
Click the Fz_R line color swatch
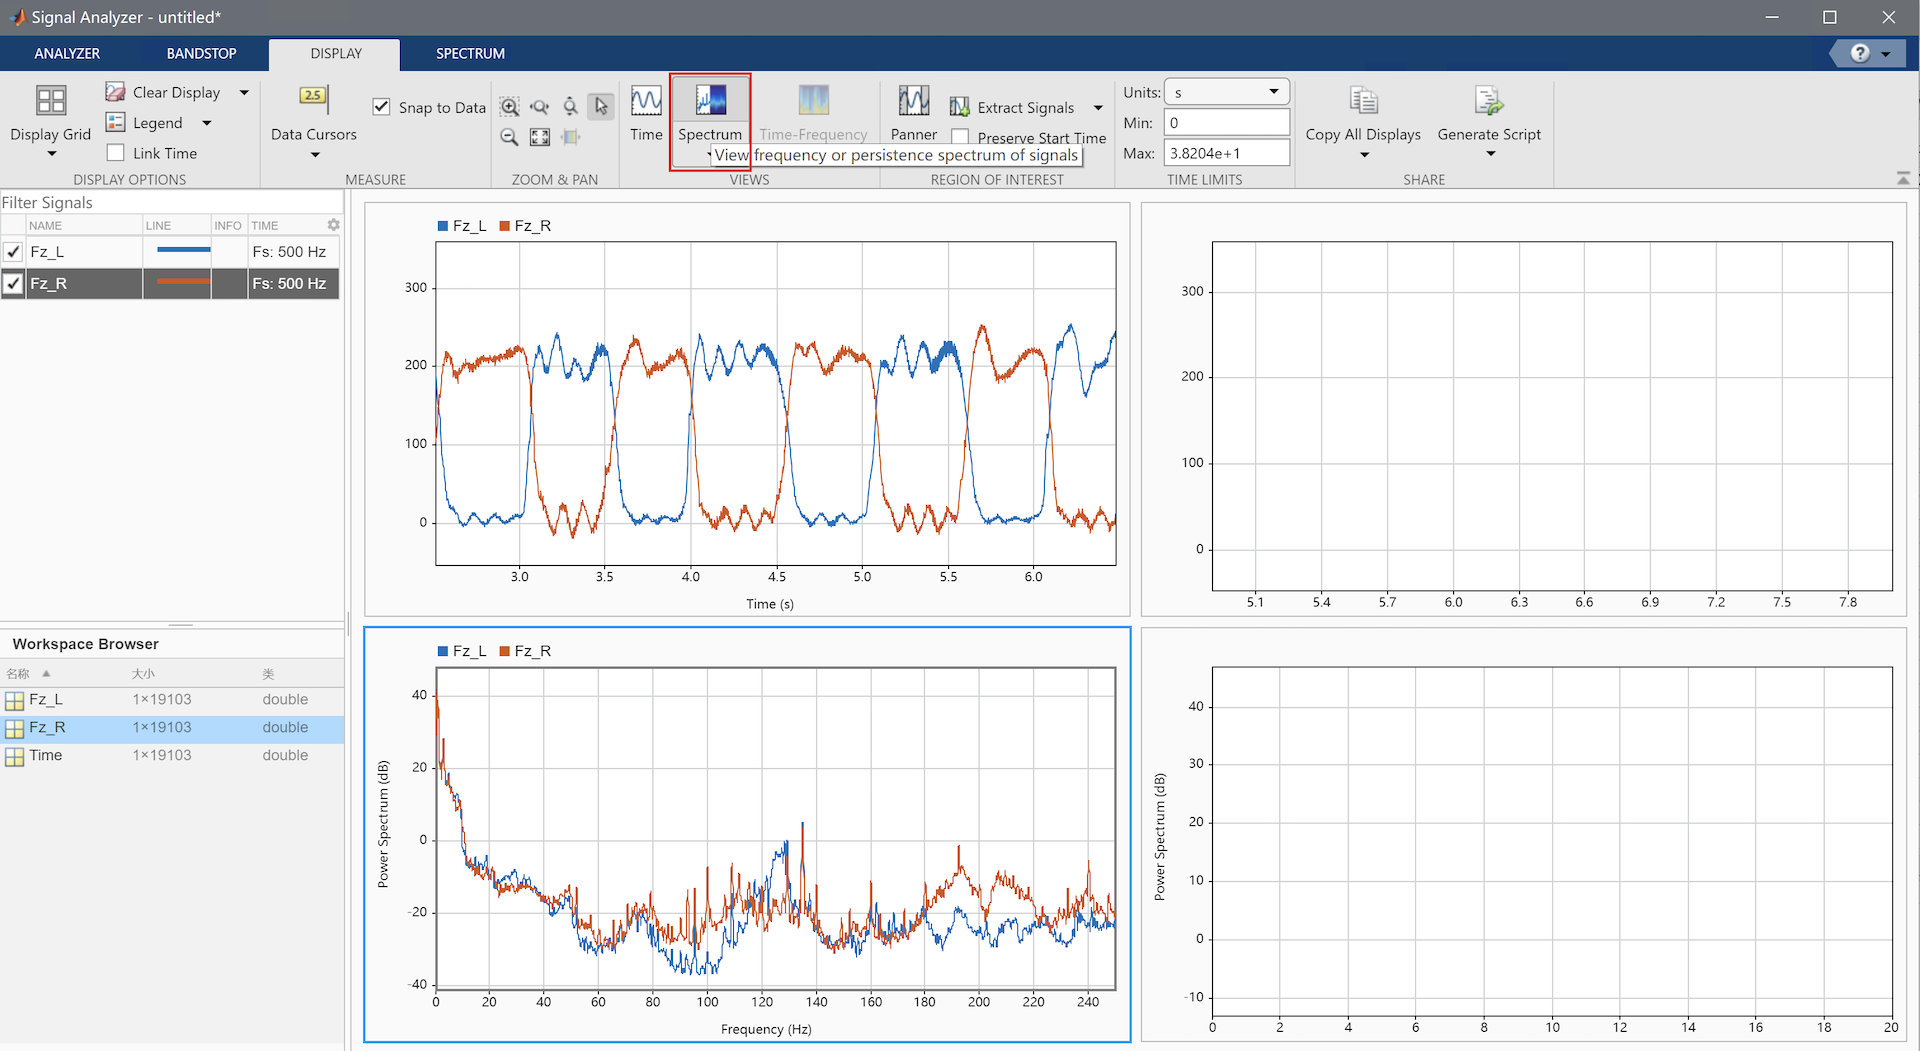177,283
